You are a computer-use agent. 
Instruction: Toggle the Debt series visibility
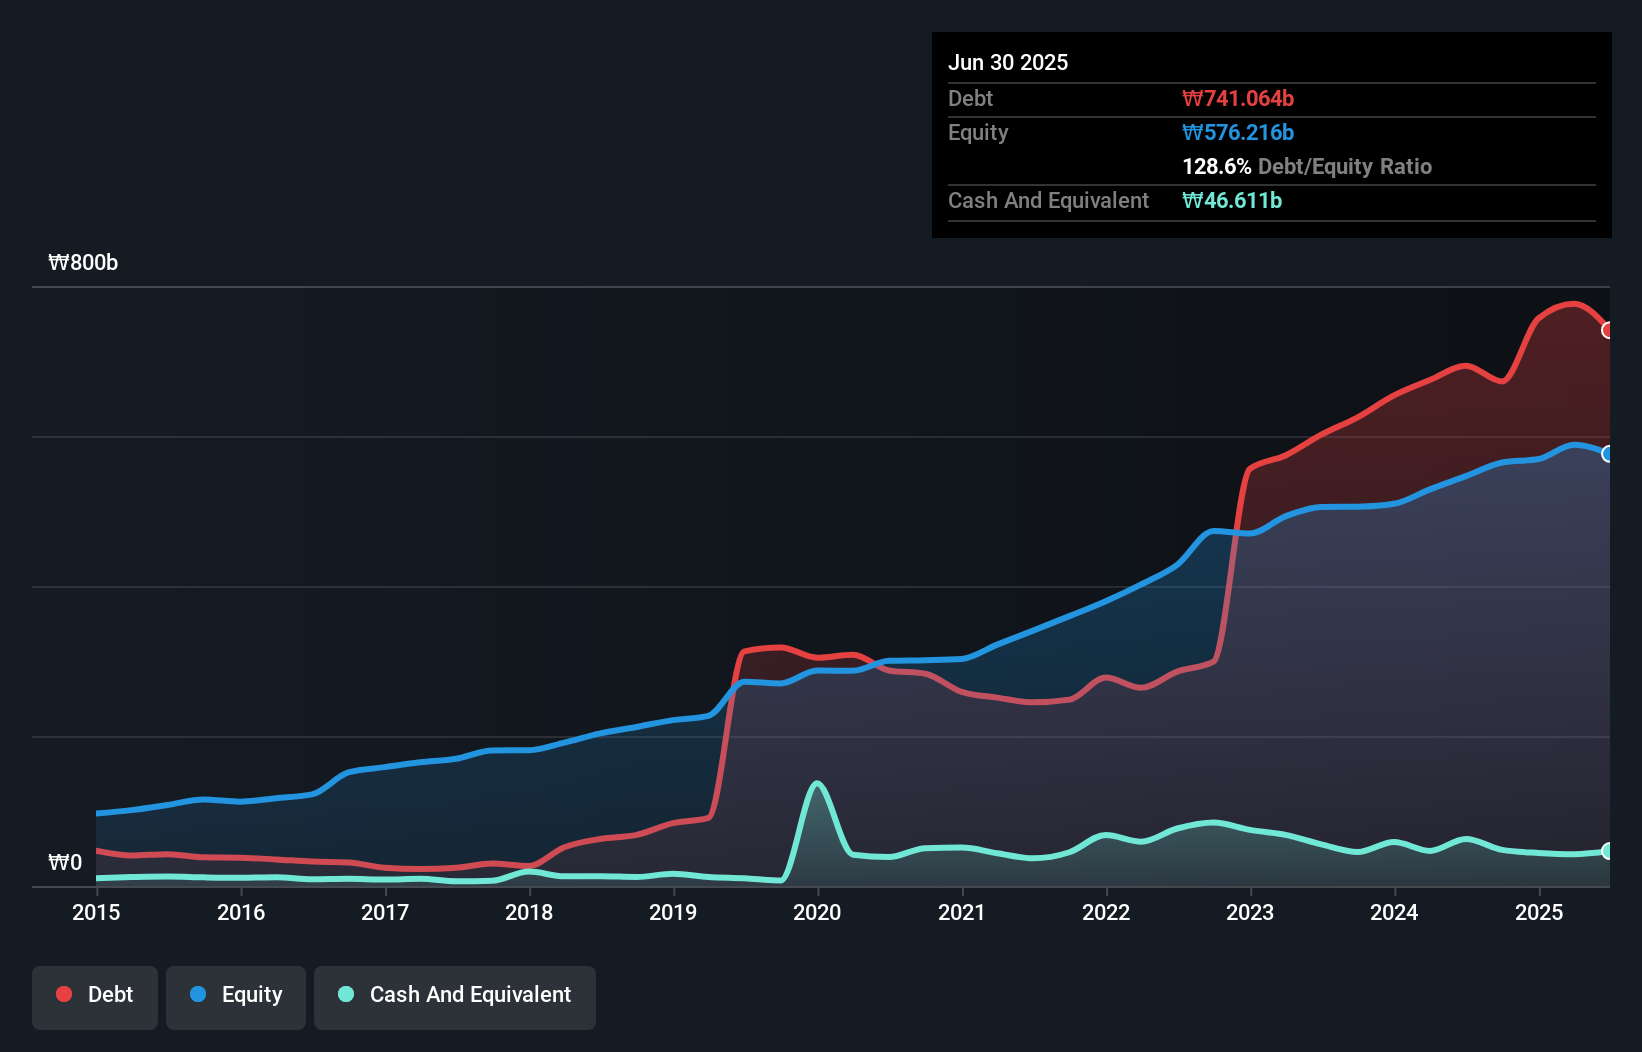click(x=95, y=994)
